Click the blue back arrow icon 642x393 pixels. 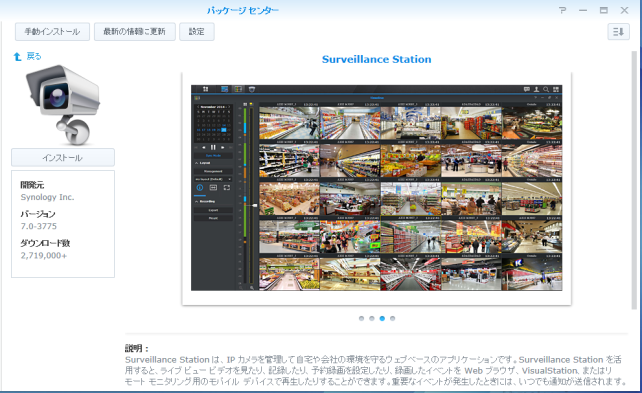pos(17,56)
